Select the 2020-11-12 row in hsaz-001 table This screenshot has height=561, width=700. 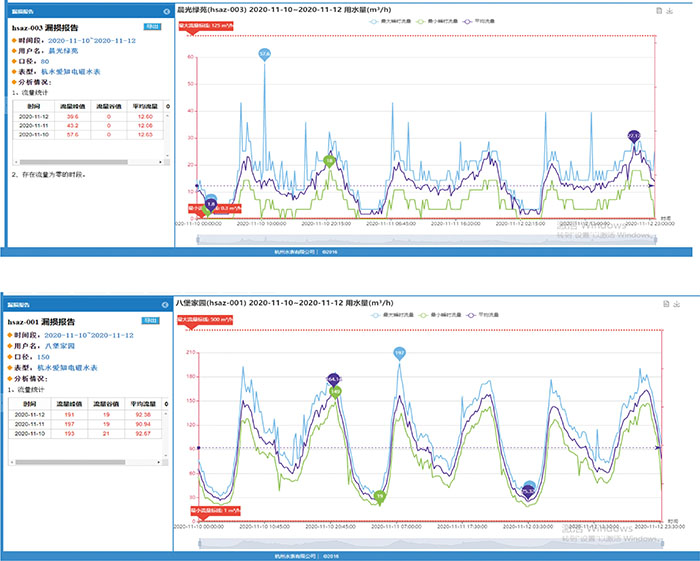[x=85, y=413]
